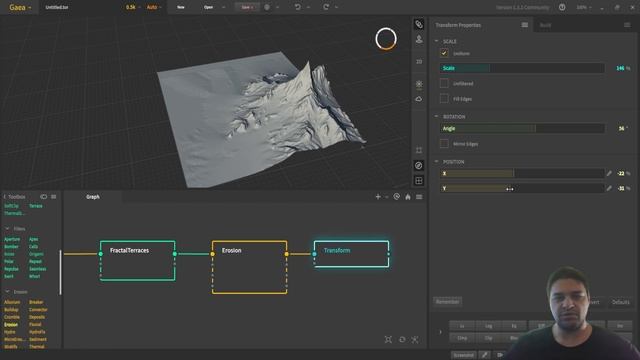Click the Screenshot button at bottom
The image size is (640, 360).
pos(464,355)
